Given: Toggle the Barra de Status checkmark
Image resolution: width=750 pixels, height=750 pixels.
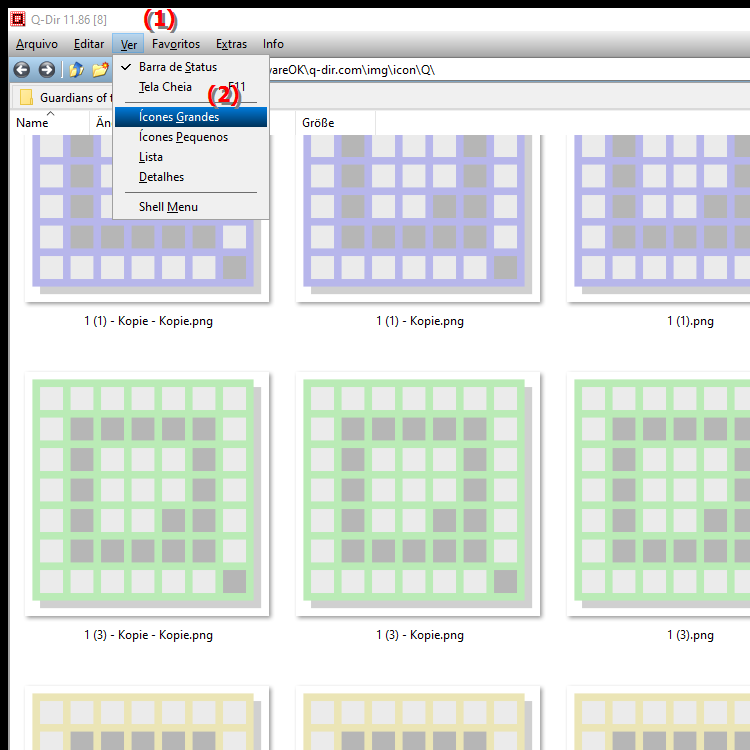Looking at the screenshot, I should pyautogui.click(x=177, y=67).
